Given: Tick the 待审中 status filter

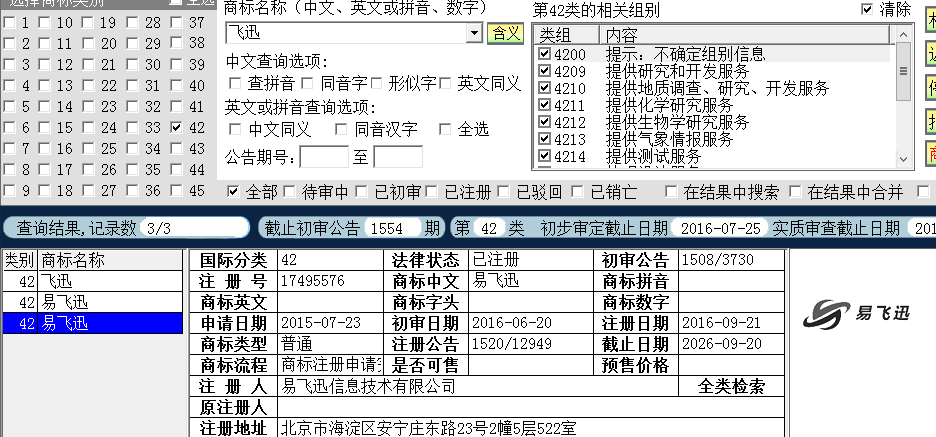Looking at the screenshot, I should (x=290, y=192).
